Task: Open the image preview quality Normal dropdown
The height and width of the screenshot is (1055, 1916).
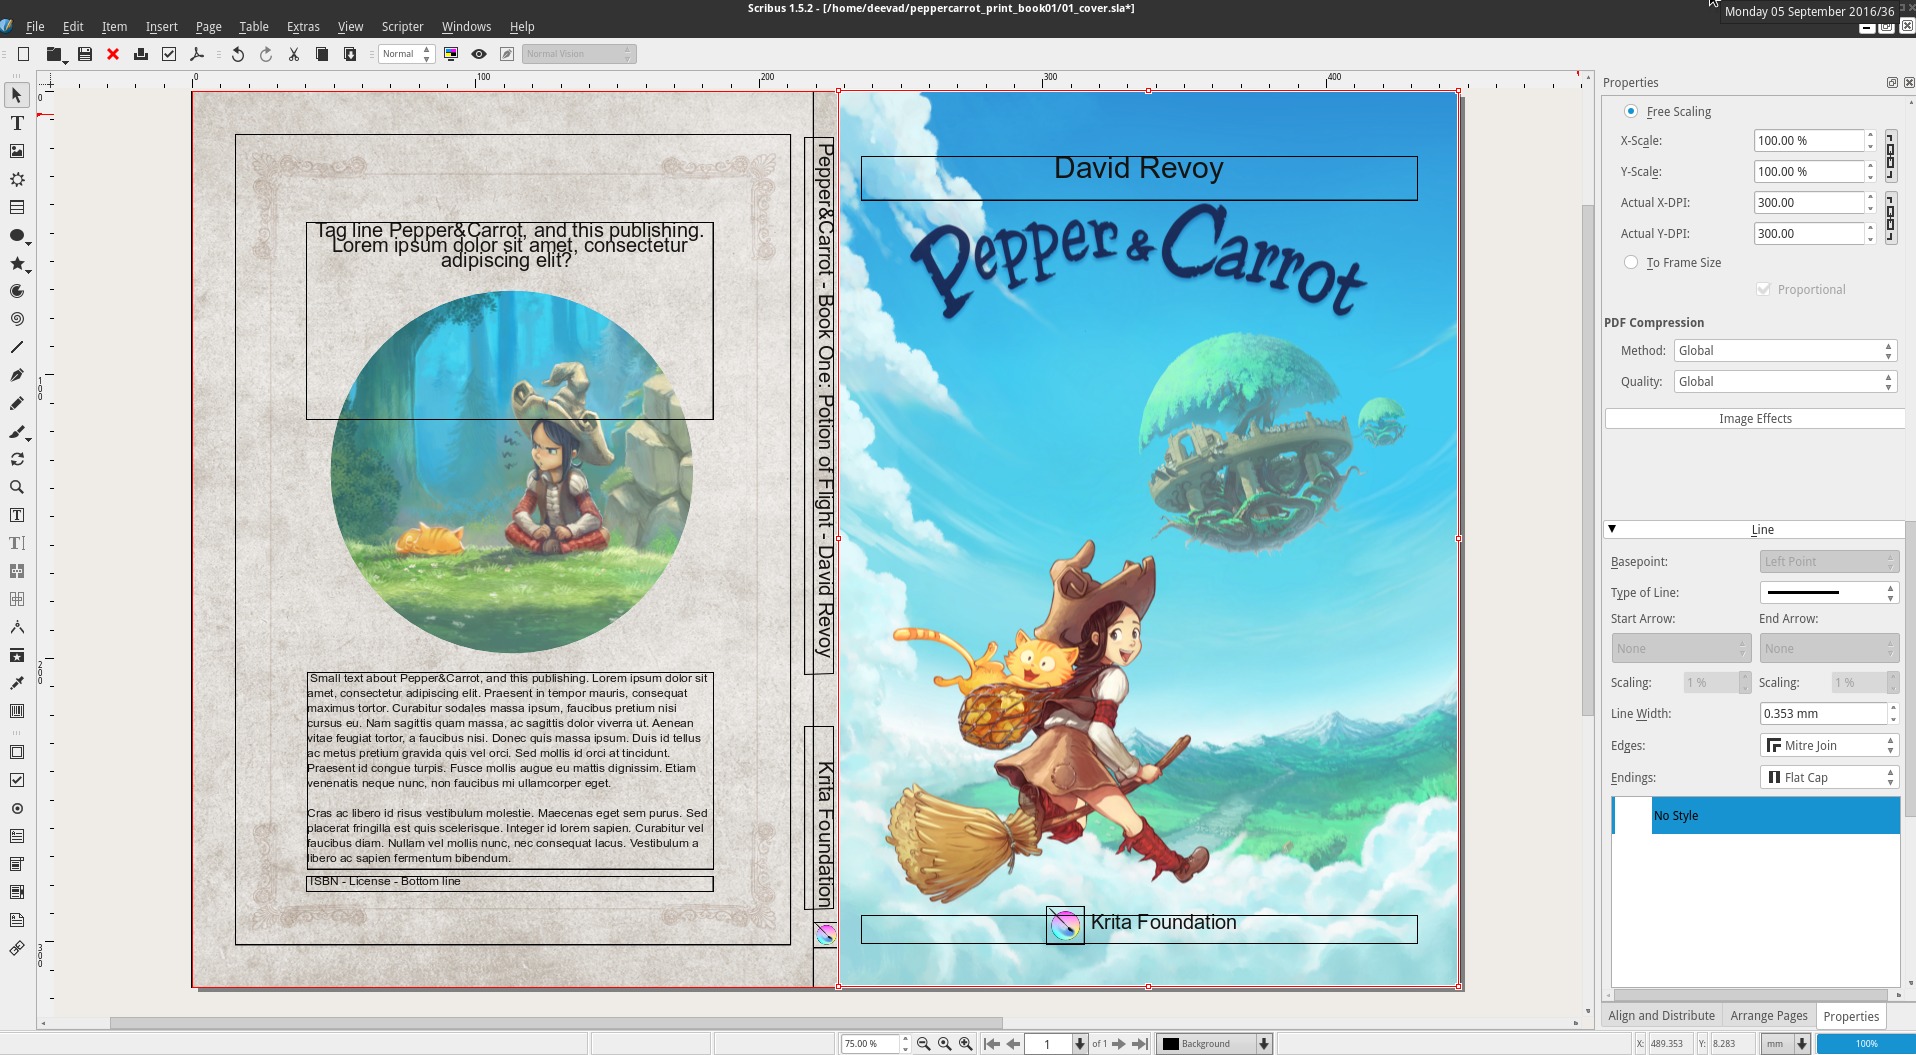Action: click(406, 54)
